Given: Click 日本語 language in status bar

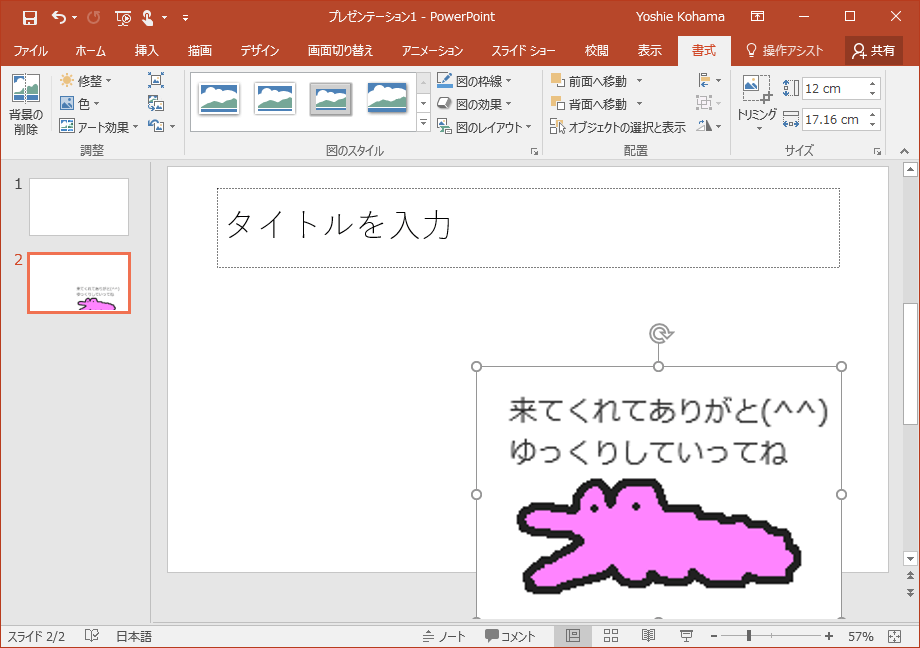Looking at the screenshot, I should coord(134,636).
